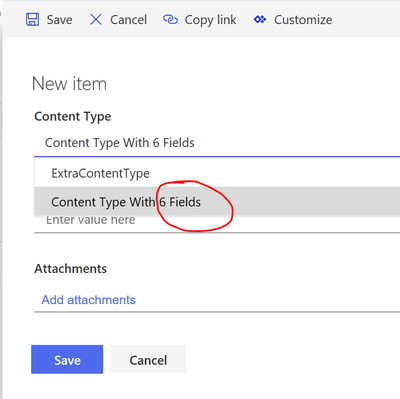Screen dimensions: 400x399
Task: Click the Content Type field label
Action: click(73, 117)
